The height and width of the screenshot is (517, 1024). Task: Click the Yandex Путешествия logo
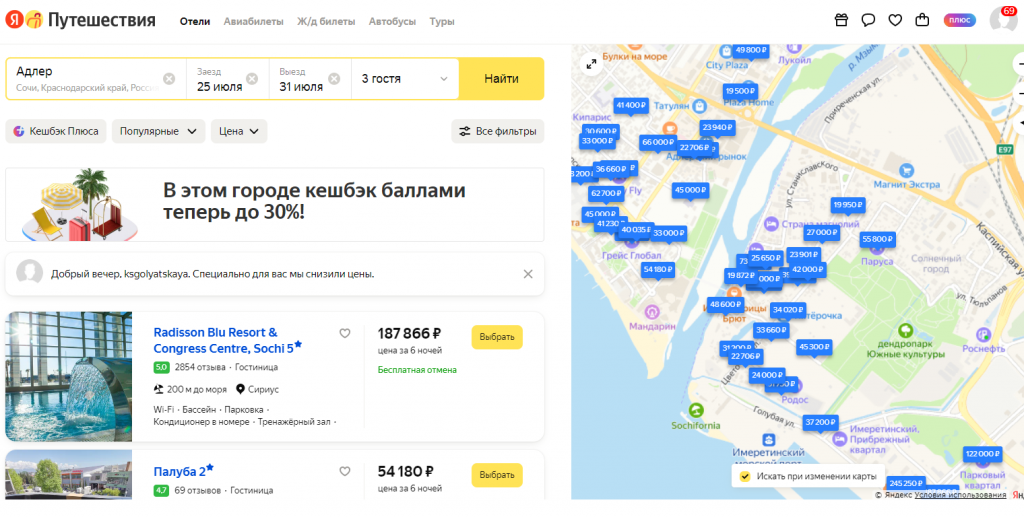pos(80,21)
